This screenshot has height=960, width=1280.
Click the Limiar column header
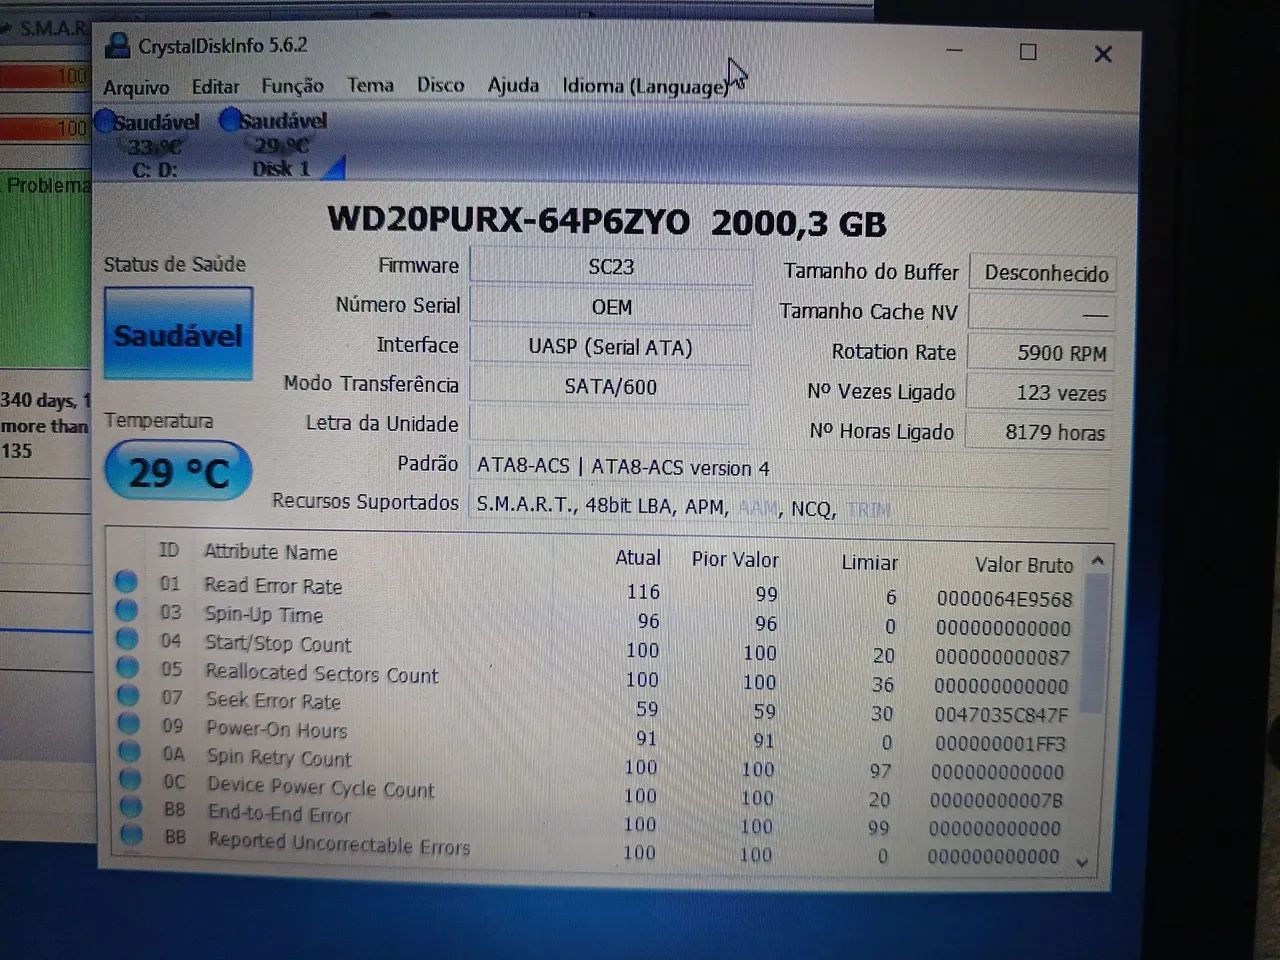(869, 562)
